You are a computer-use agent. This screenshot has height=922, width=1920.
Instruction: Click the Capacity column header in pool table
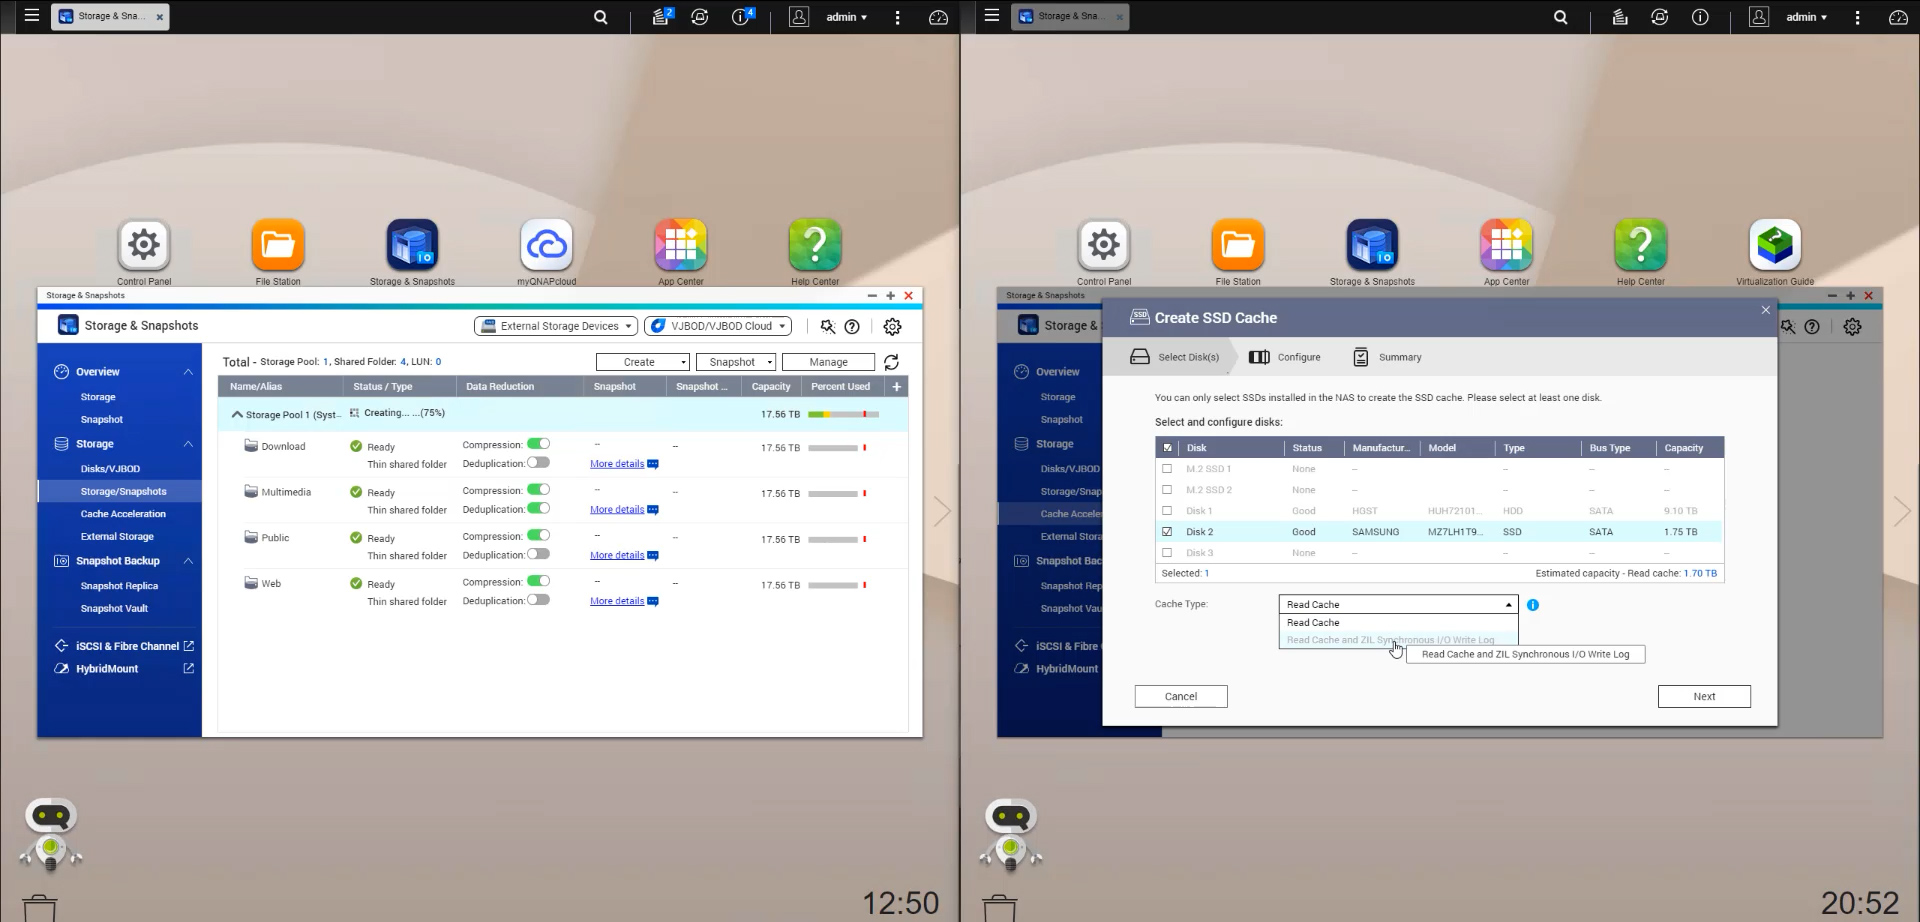point(770,387)
